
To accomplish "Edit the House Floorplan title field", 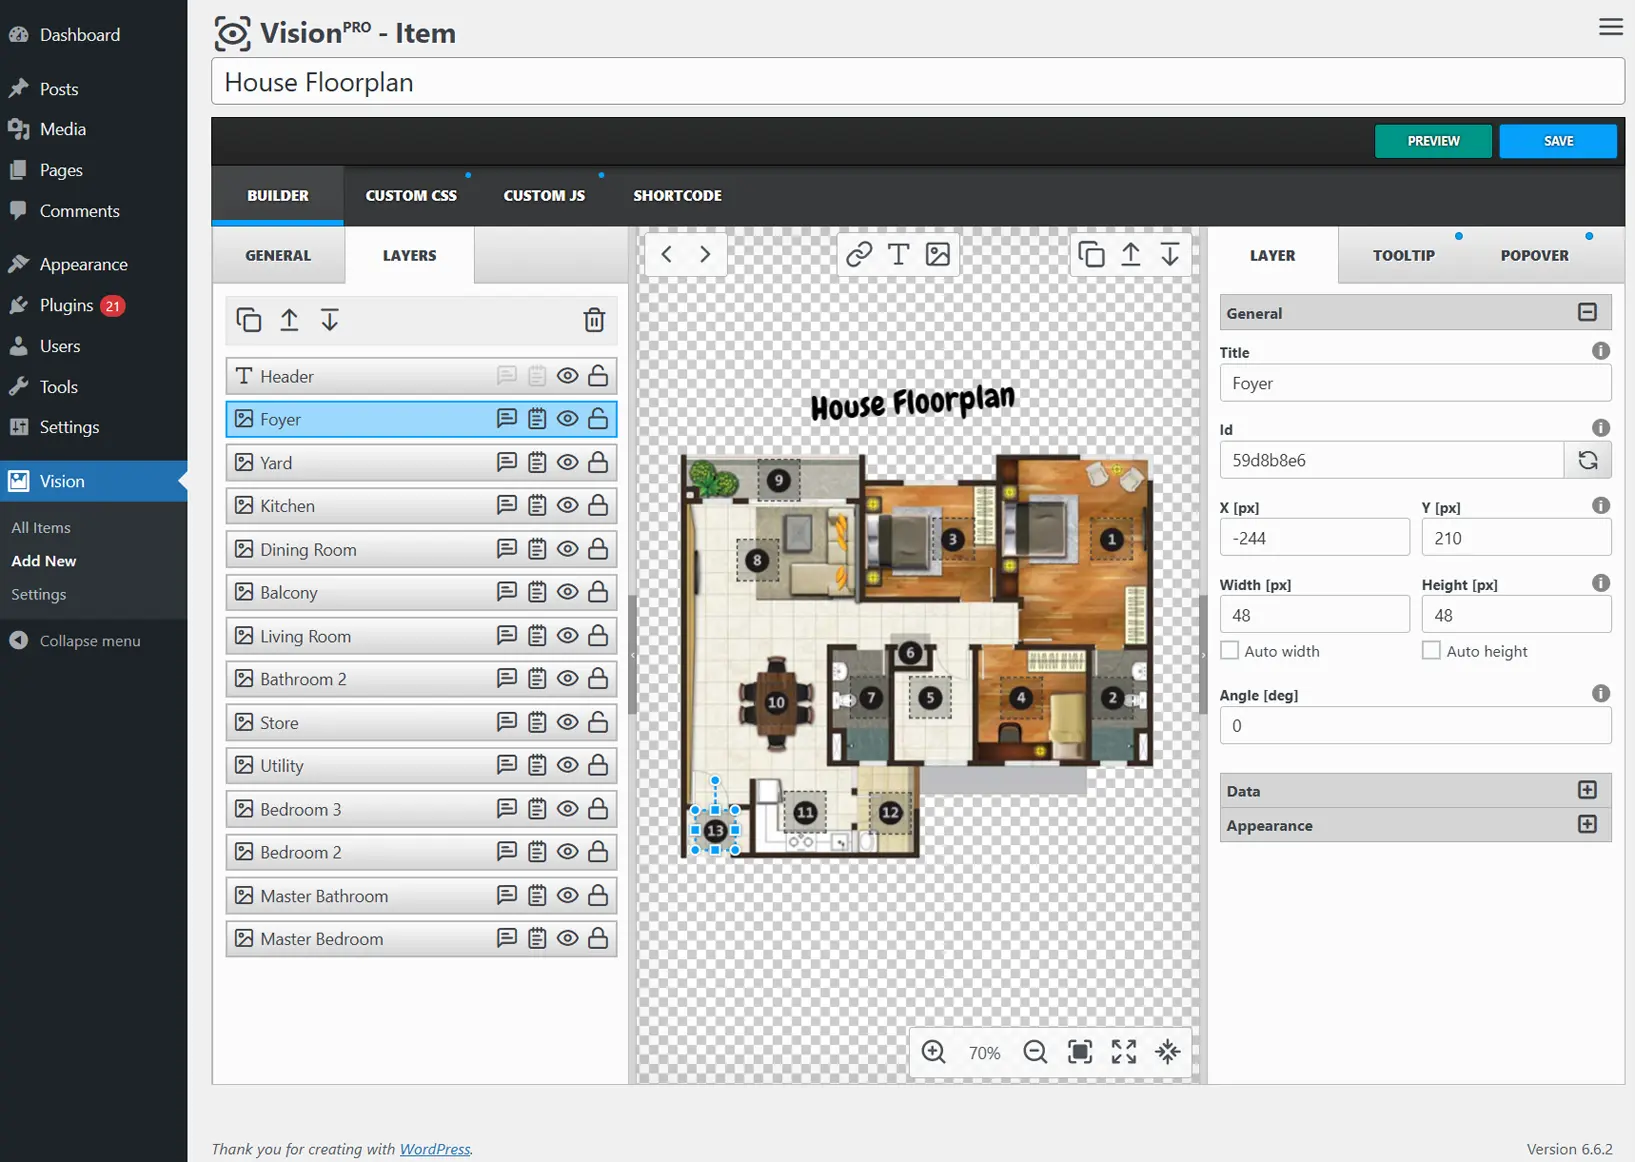I will [x=915, y=81].
